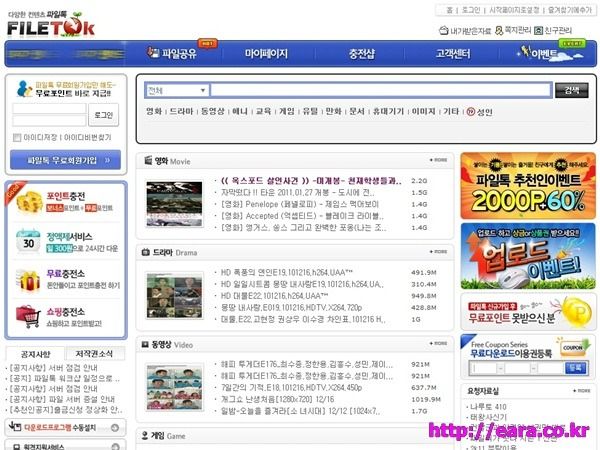Click the 검색 search button
This screenshot has width=600, height=450.
(x=572, y=90)
